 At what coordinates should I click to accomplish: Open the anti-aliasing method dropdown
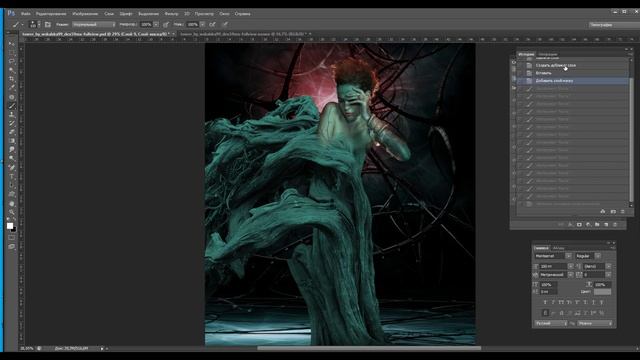(x=595, y=323)
